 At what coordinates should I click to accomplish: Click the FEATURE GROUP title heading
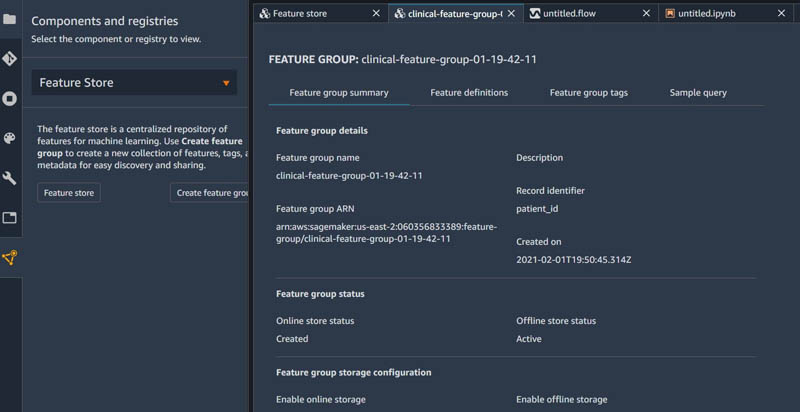point(403,59)
